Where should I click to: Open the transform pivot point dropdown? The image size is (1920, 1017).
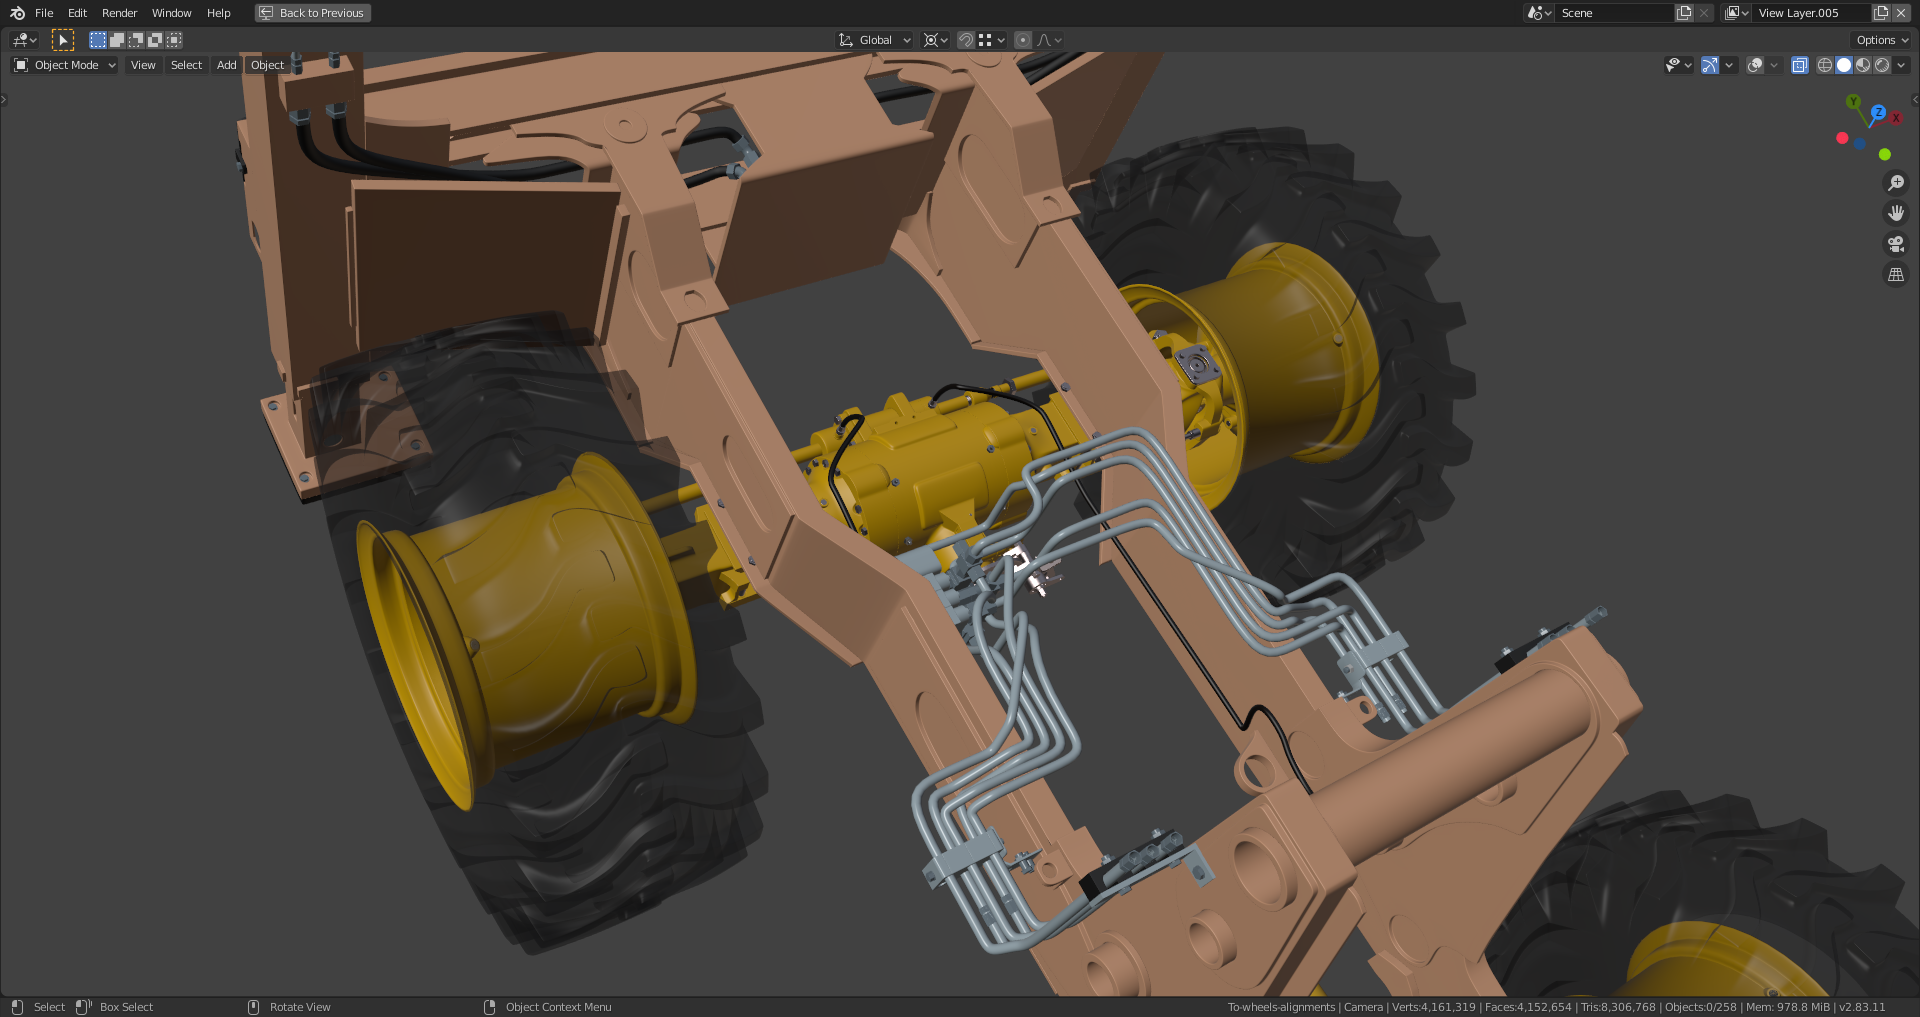point(936,40)
